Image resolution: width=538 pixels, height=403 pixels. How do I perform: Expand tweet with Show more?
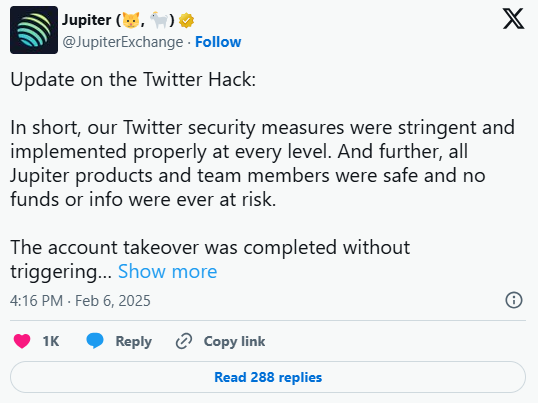[x=167, y=272]
